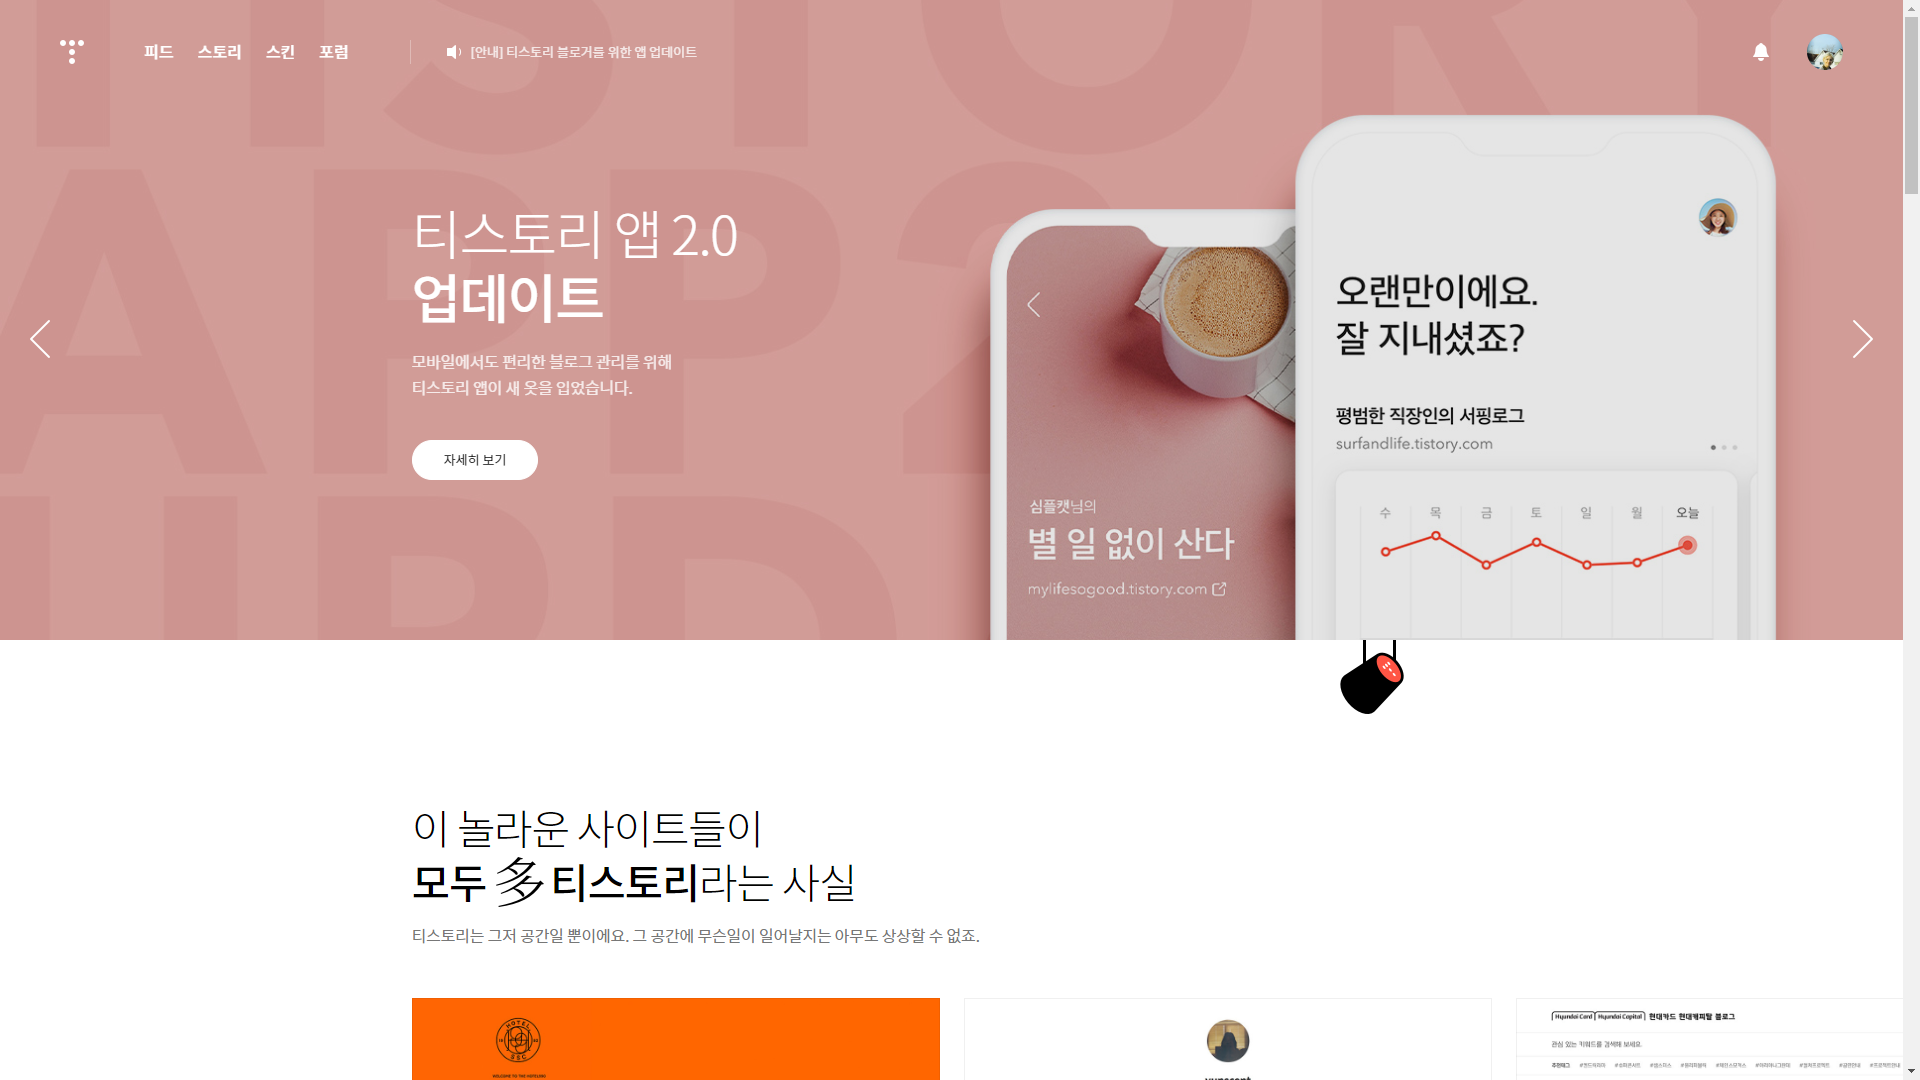Open the notification bell
This screenshot has width=1920, height=1080.
pyautogui.click(x=1761, y=51)
